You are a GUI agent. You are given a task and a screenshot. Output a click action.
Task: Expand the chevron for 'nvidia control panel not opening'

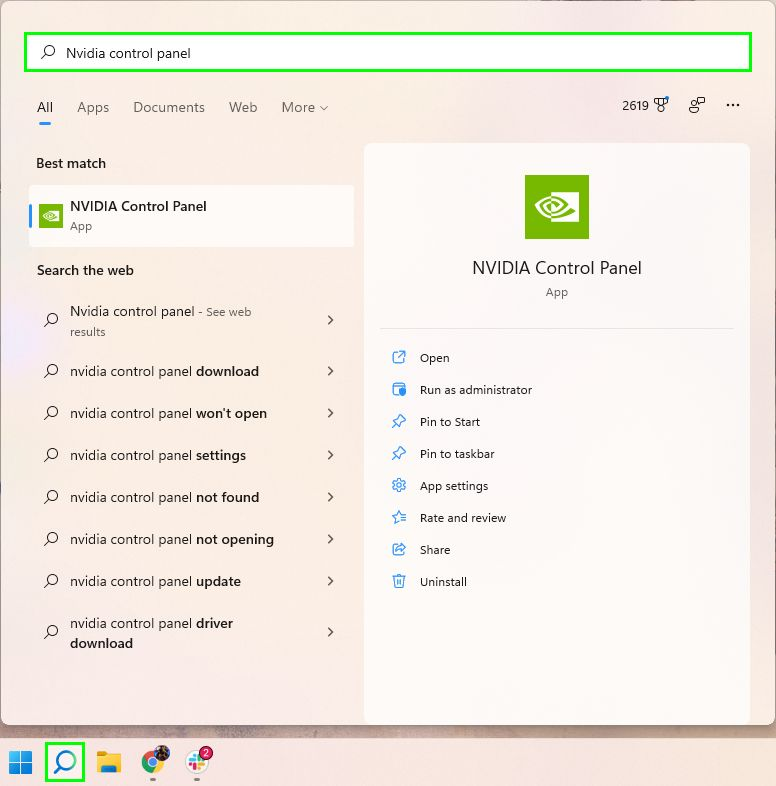point(330,539)
